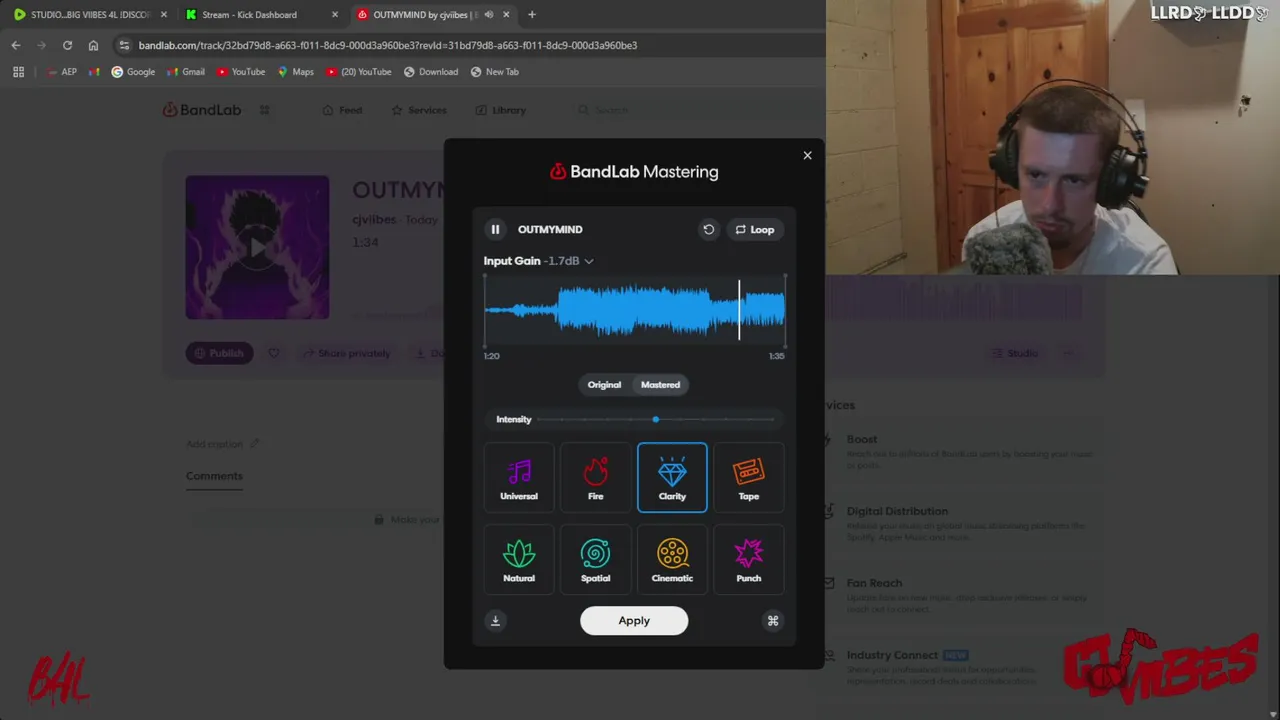Download the mastered track with arrow icon

(x=495, y=621)
